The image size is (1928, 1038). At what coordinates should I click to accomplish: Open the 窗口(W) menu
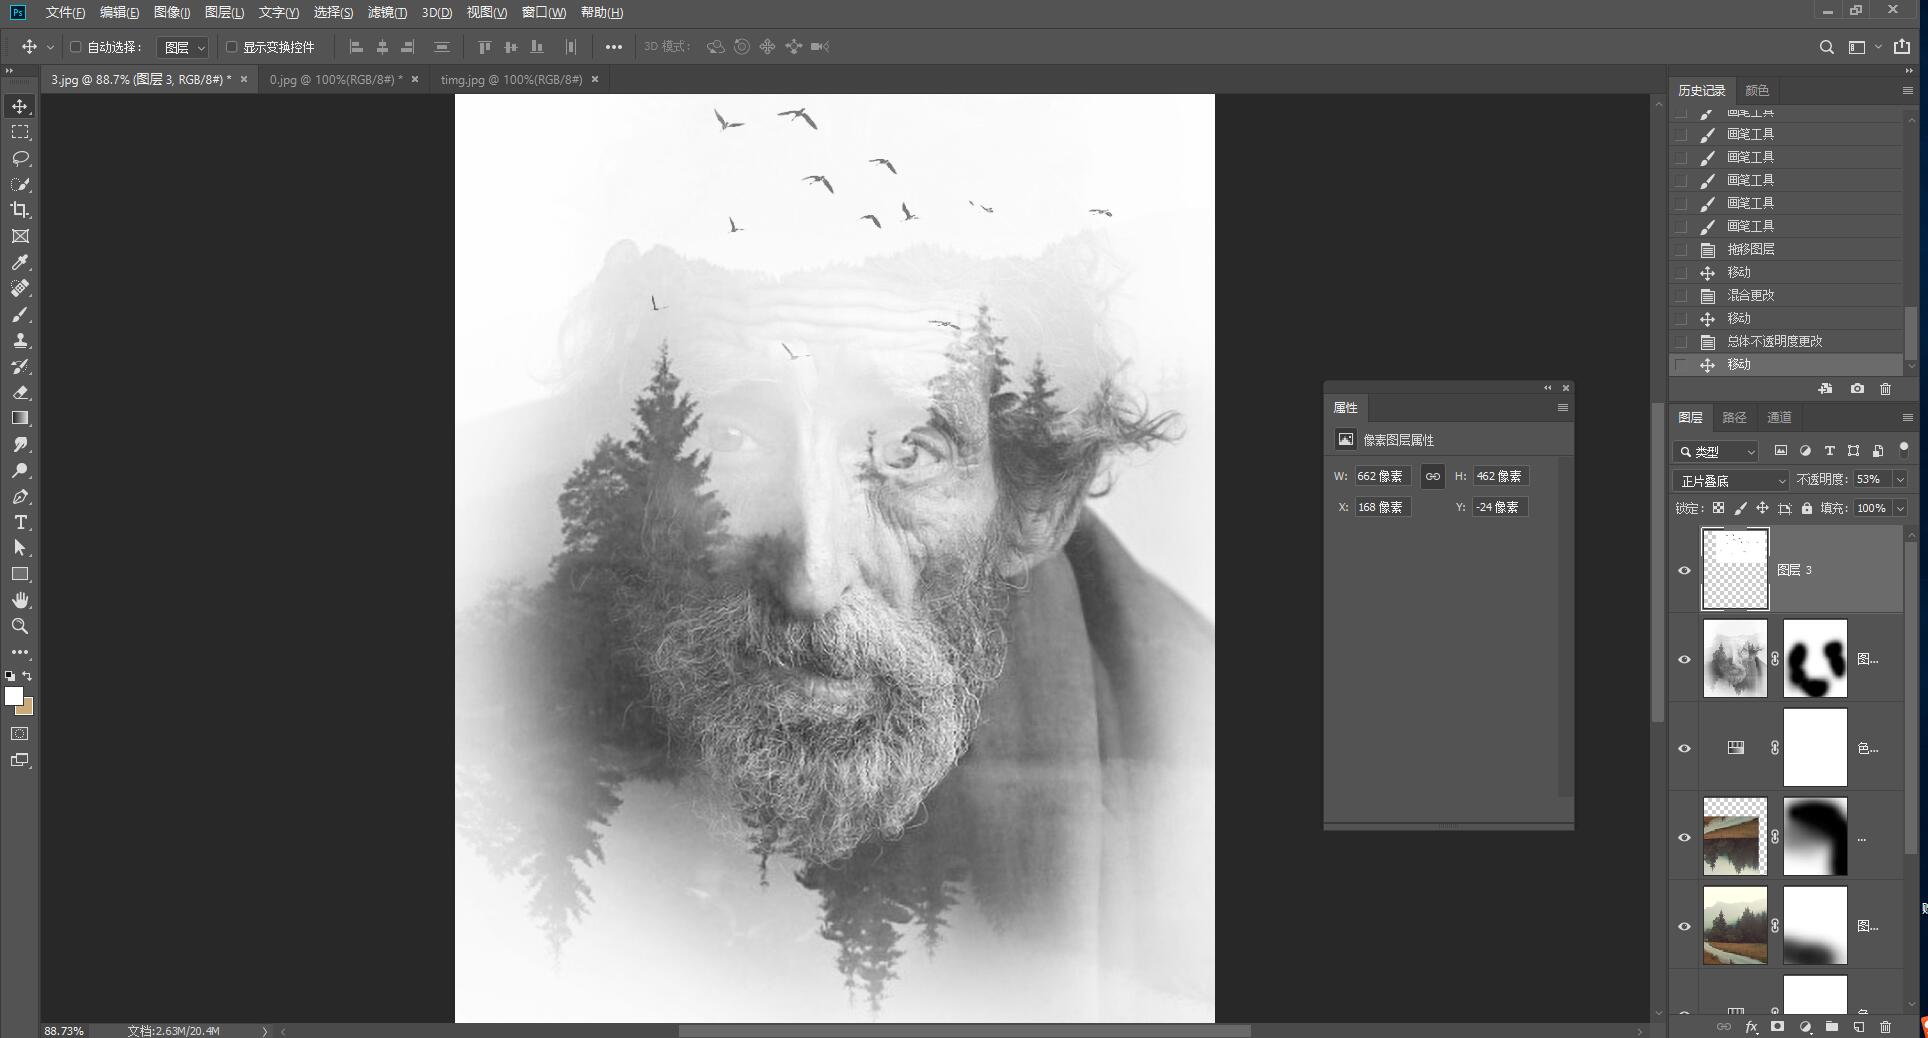(x=543, y=12)
